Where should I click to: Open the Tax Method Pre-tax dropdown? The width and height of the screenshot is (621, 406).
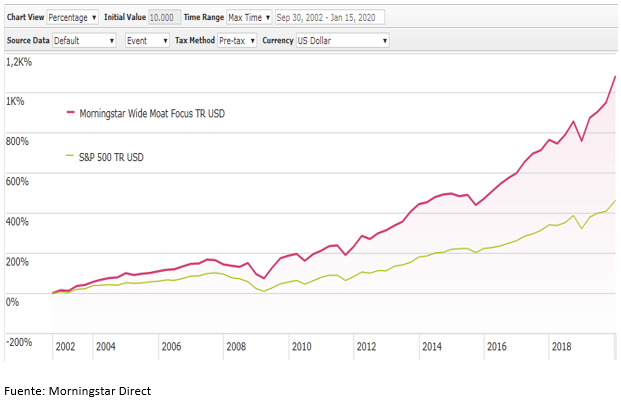coord(236,41)
